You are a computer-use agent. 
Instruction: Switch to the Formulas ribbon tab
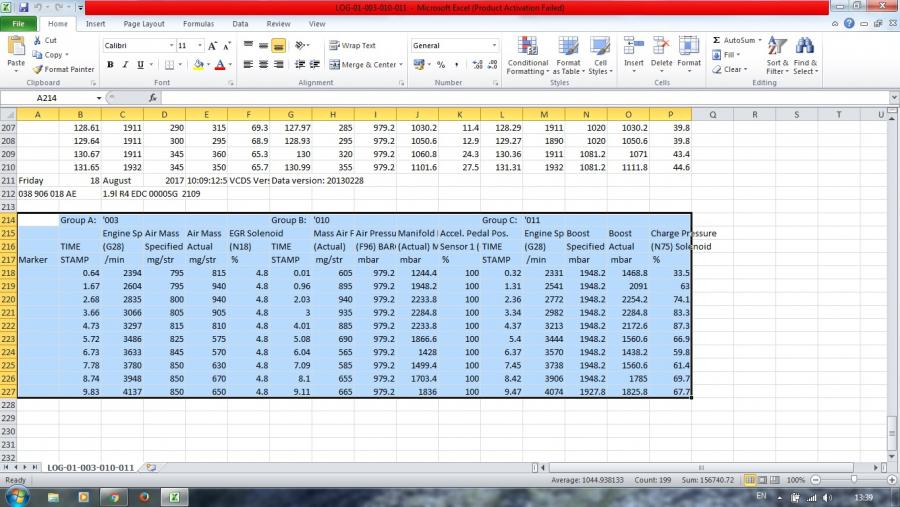pyautogui.click(x=198, y=23)
